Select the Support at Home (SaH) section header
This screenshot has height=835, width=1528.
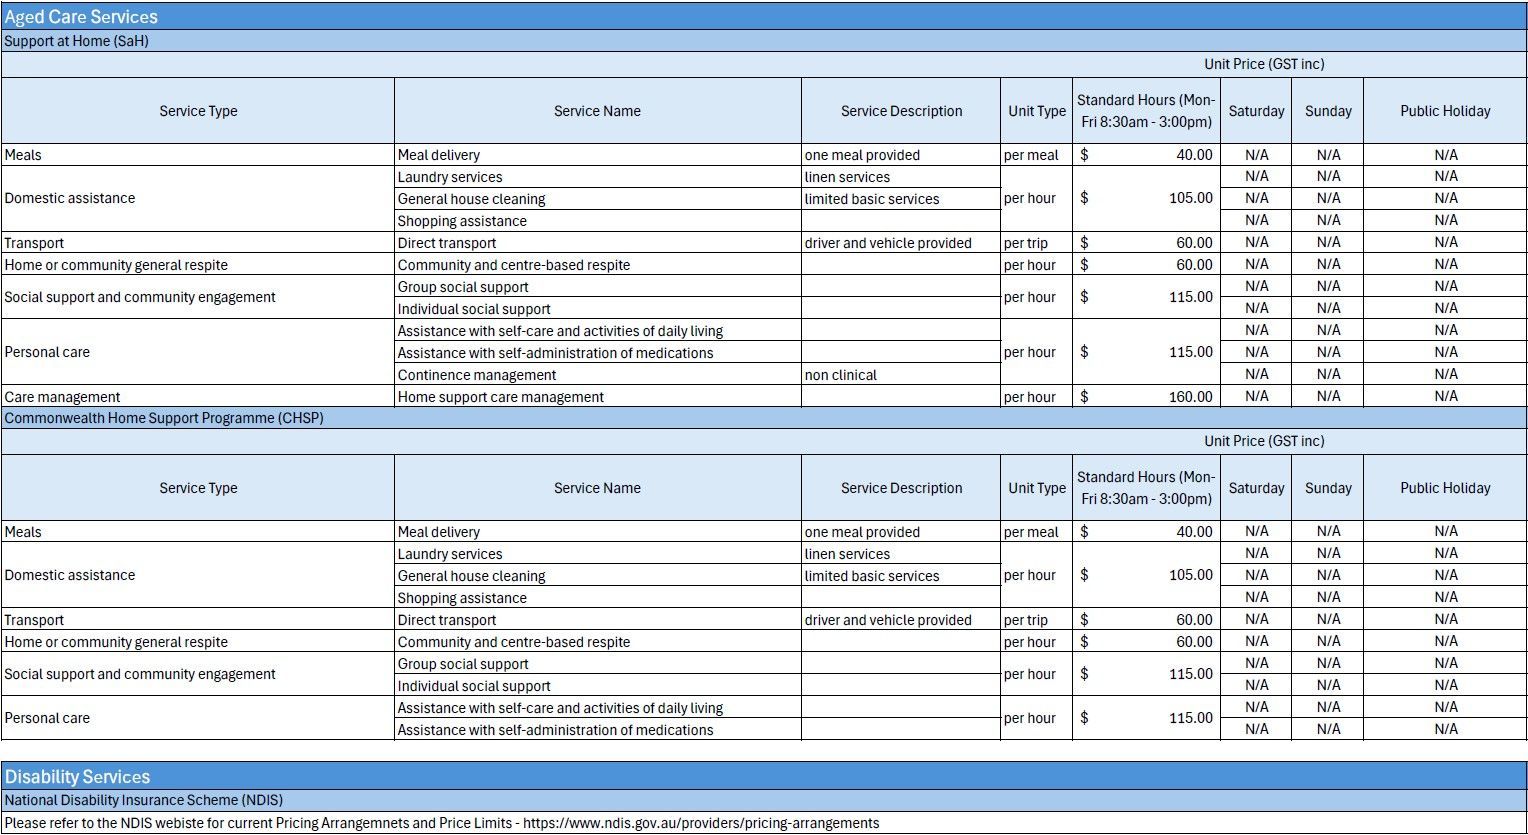click(75, 41)
